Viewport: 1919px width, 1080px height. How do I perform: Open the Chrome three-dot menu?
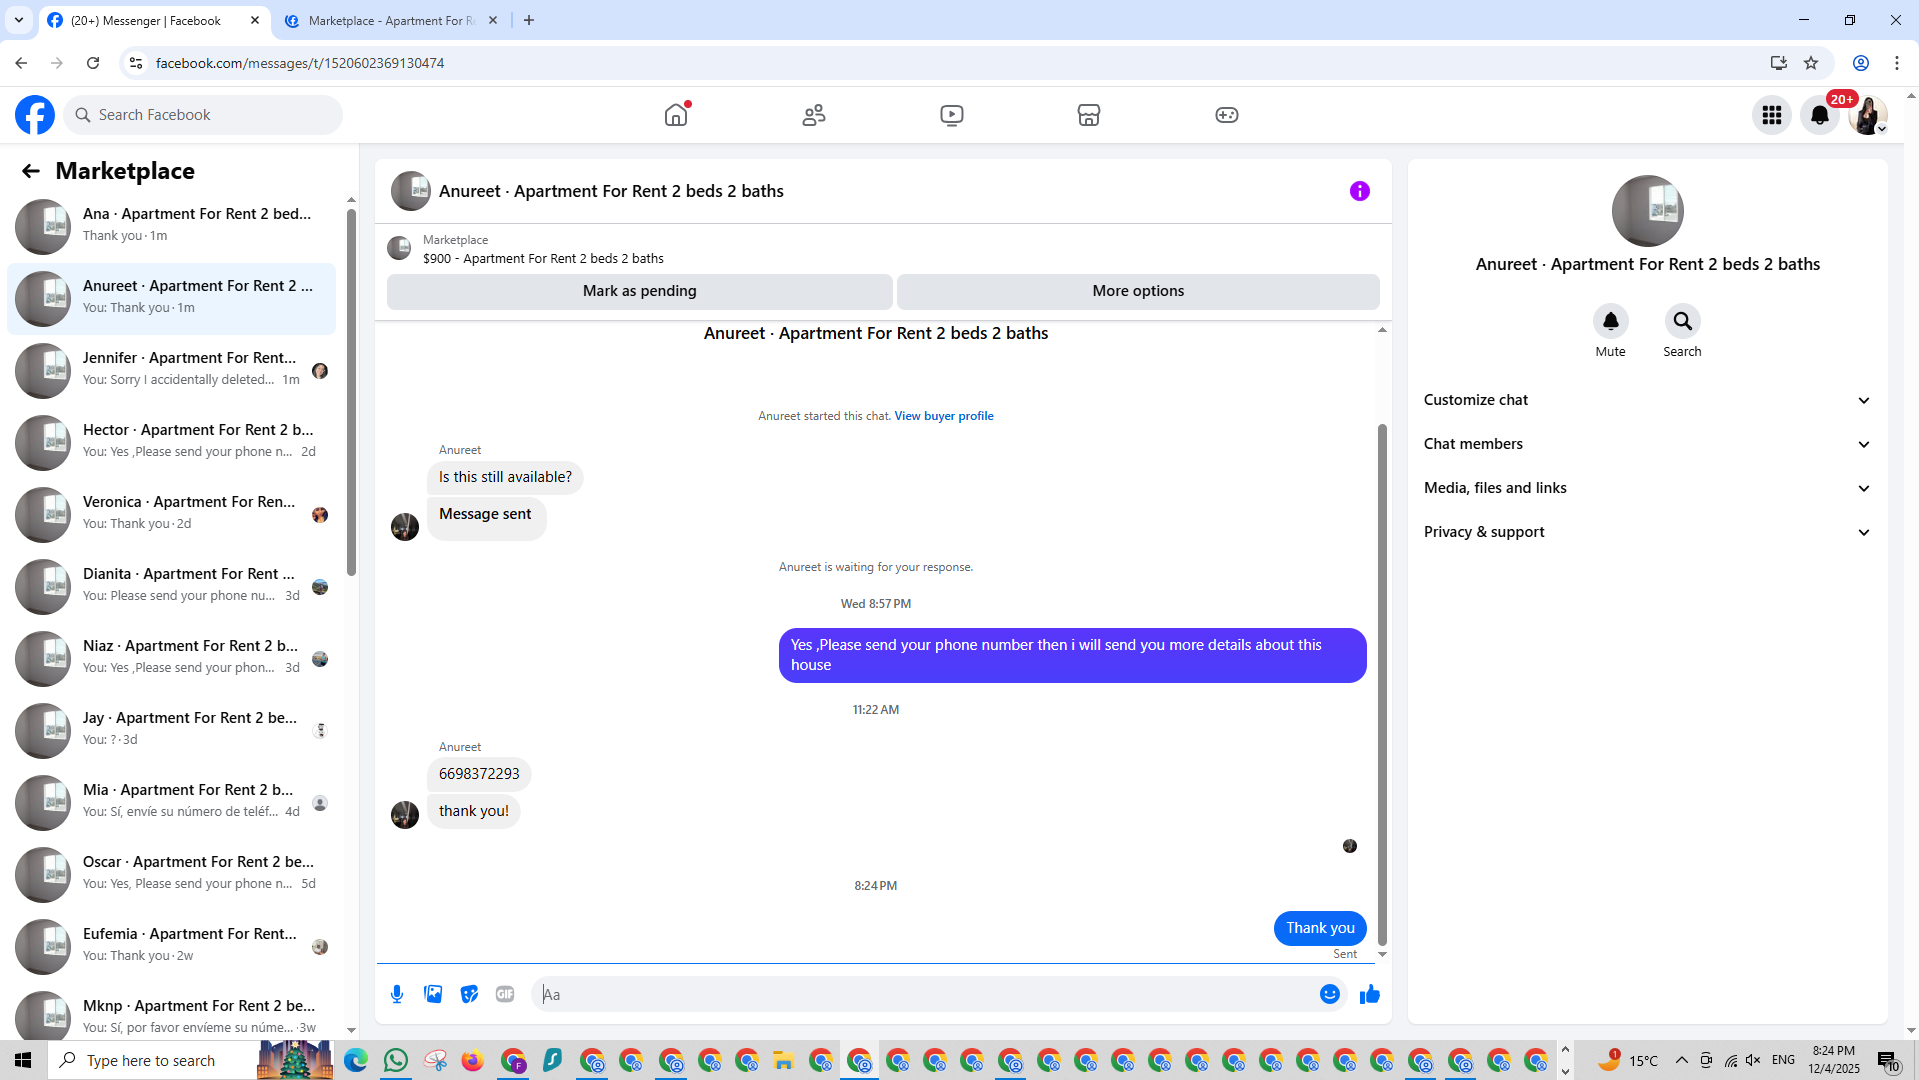point(1897,63)
